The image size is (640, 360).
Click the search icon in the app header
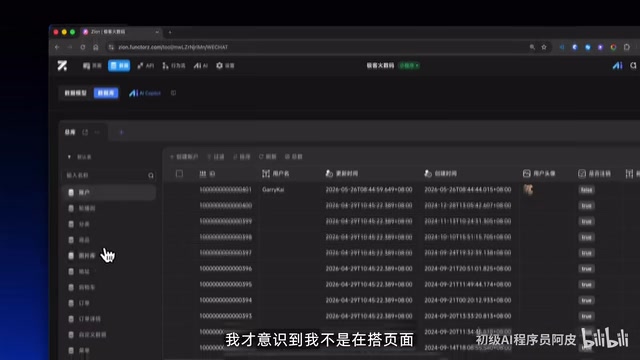click(633, 65)
